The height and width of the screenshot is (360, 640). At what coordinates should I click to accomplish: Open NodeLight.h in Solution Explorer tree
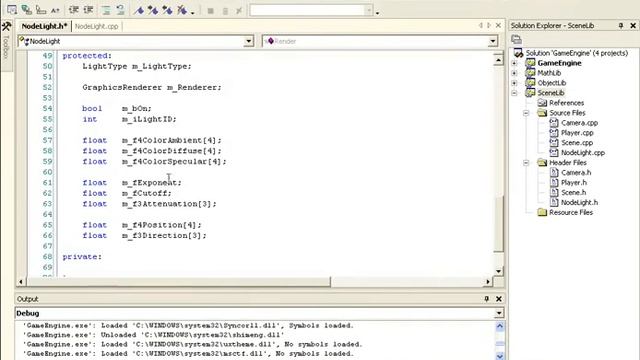pos(579,202)
